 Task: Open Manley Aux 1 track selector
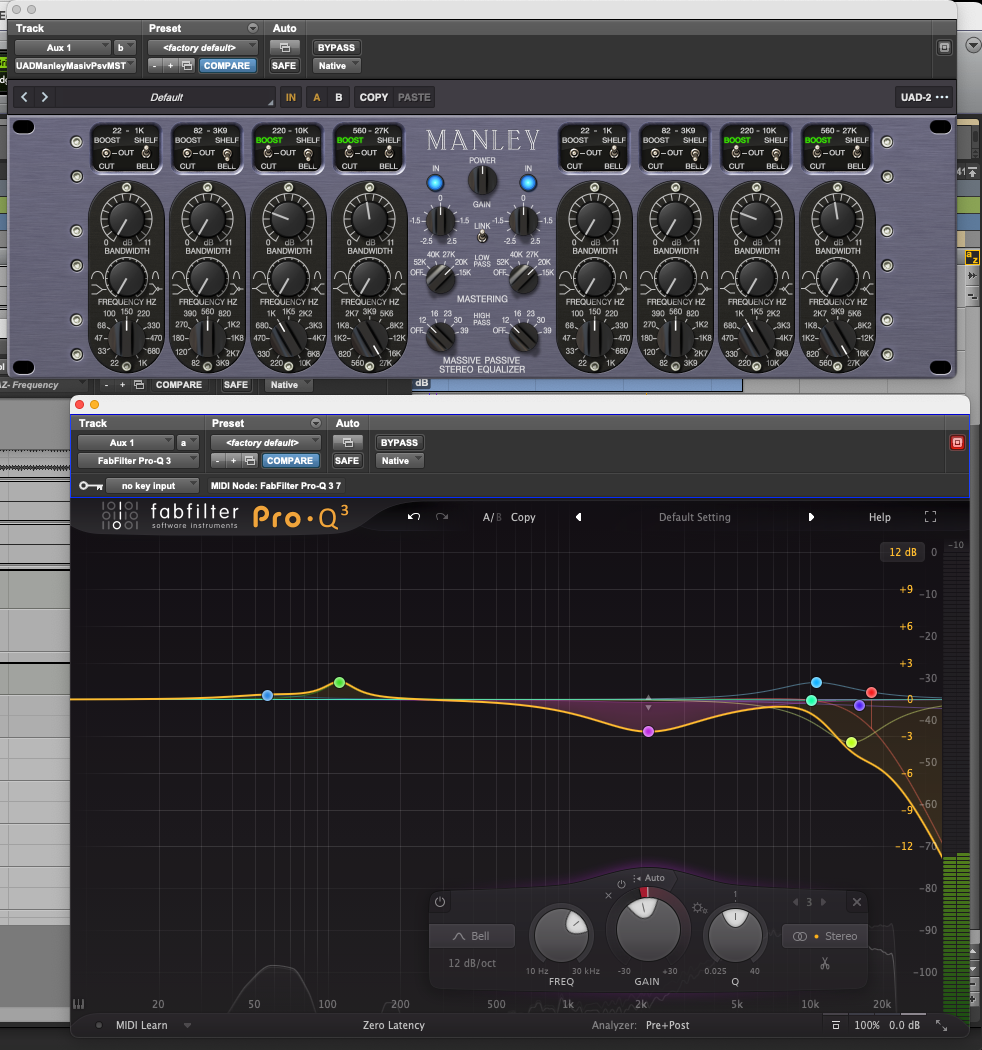tap(63, 48)
